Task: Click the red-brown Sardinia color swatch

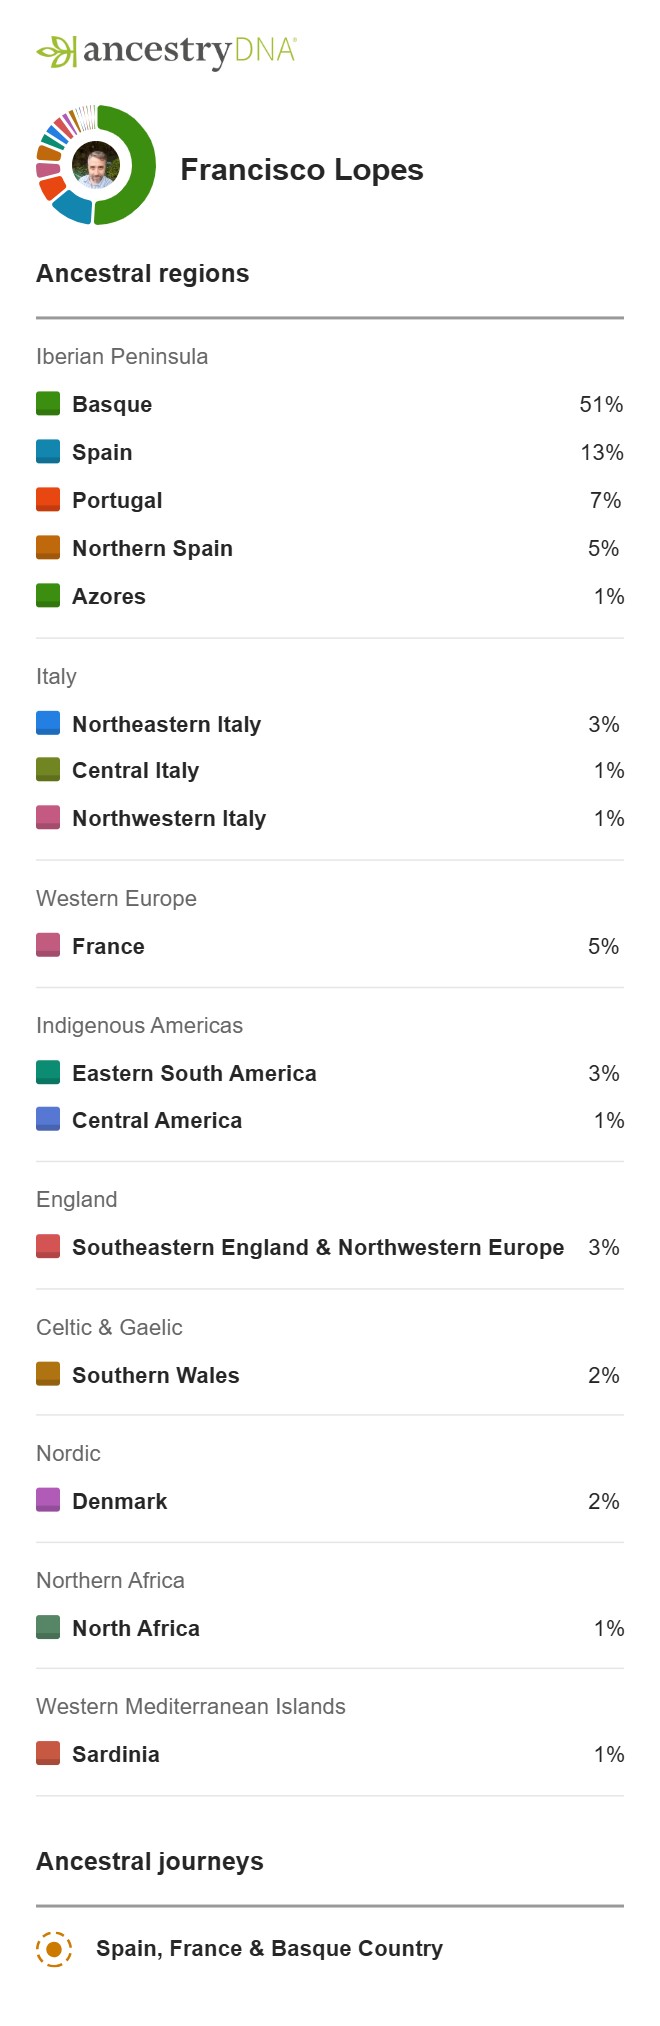Action: coord(48,1753)
